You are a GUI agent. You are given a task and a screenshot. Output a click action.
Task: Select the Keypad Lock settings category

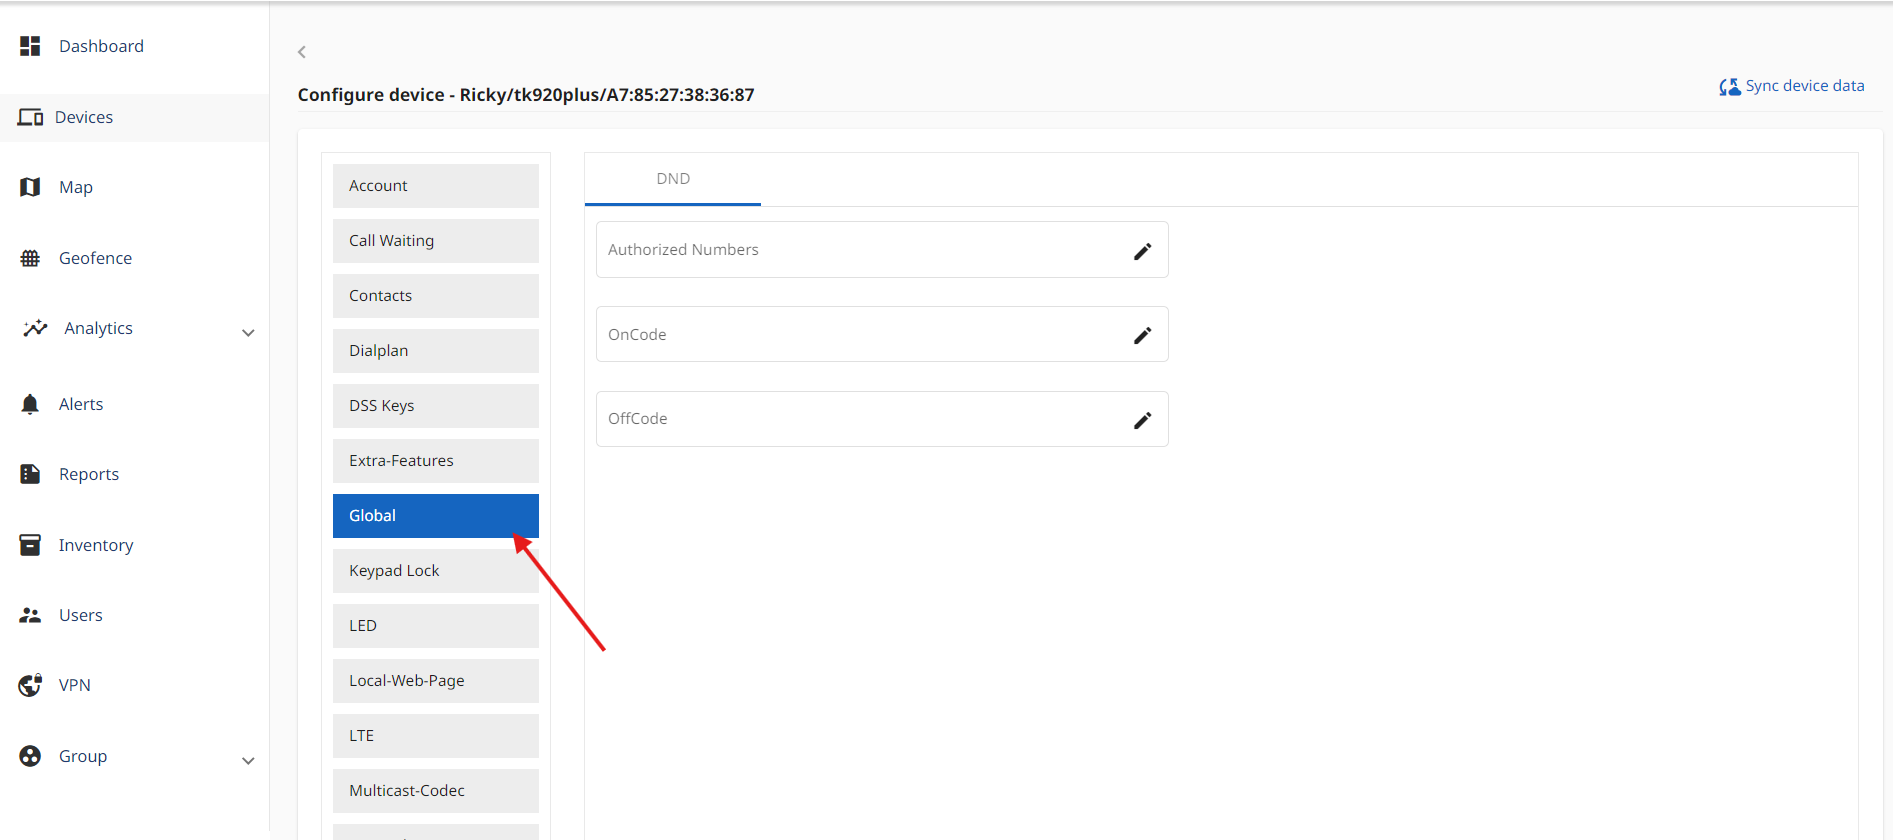[x=435, y=571]
